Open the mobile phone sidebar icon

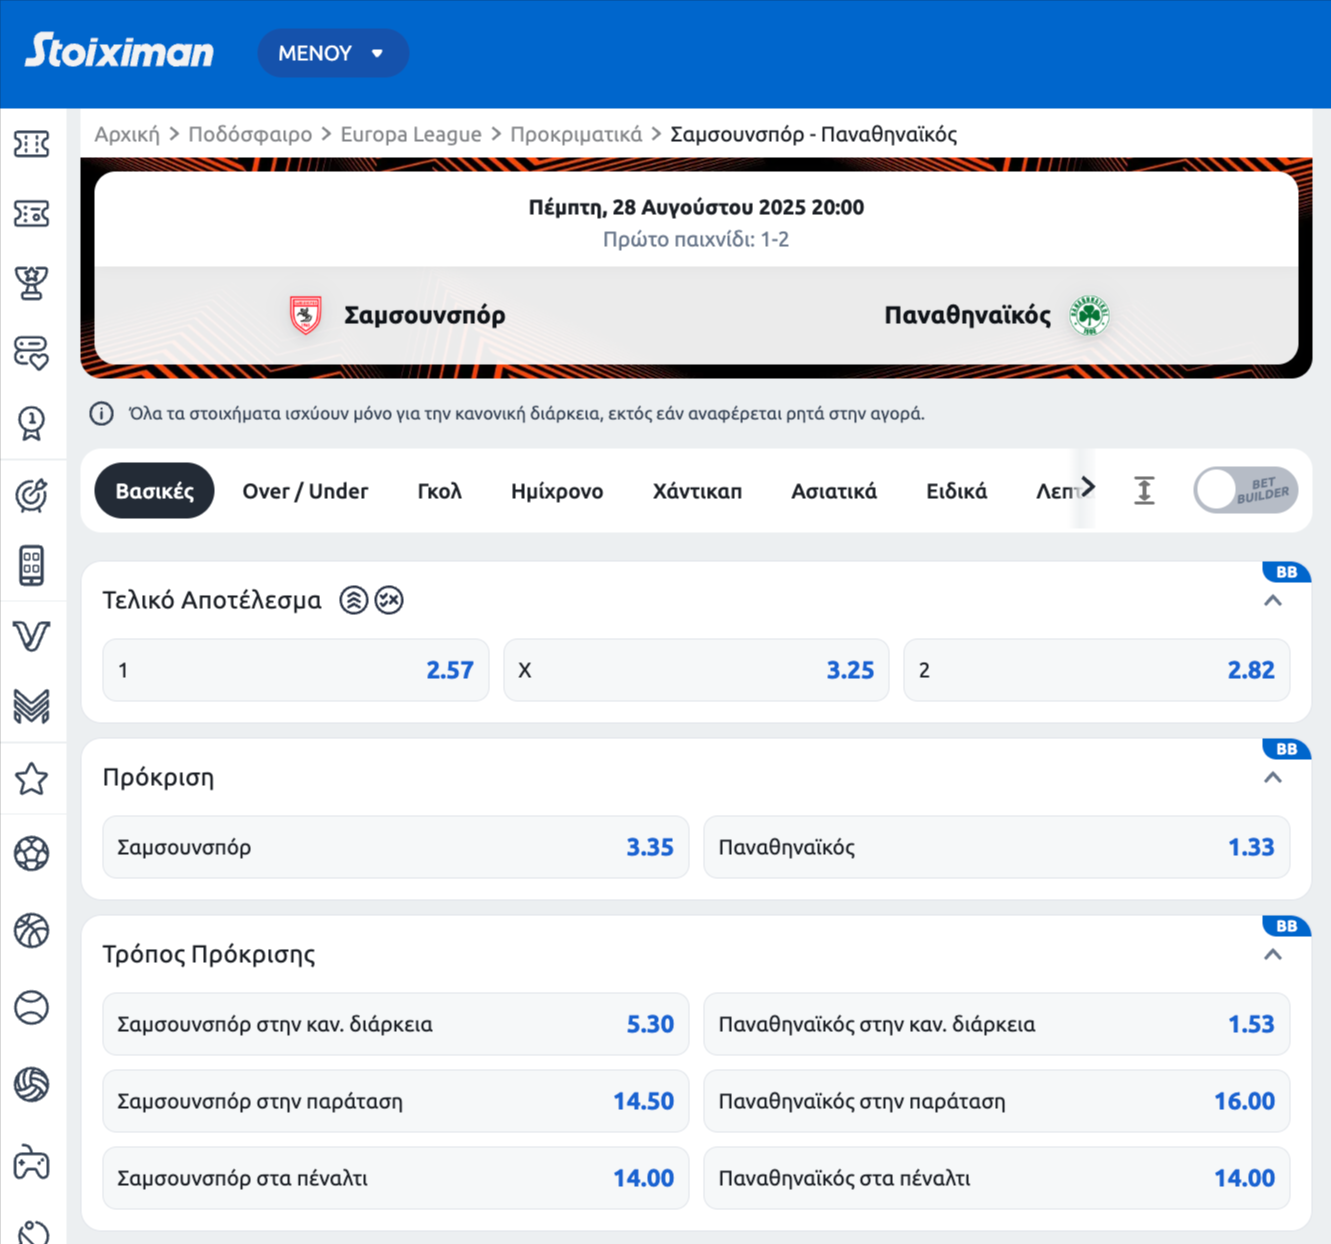(x=32, y=565)
